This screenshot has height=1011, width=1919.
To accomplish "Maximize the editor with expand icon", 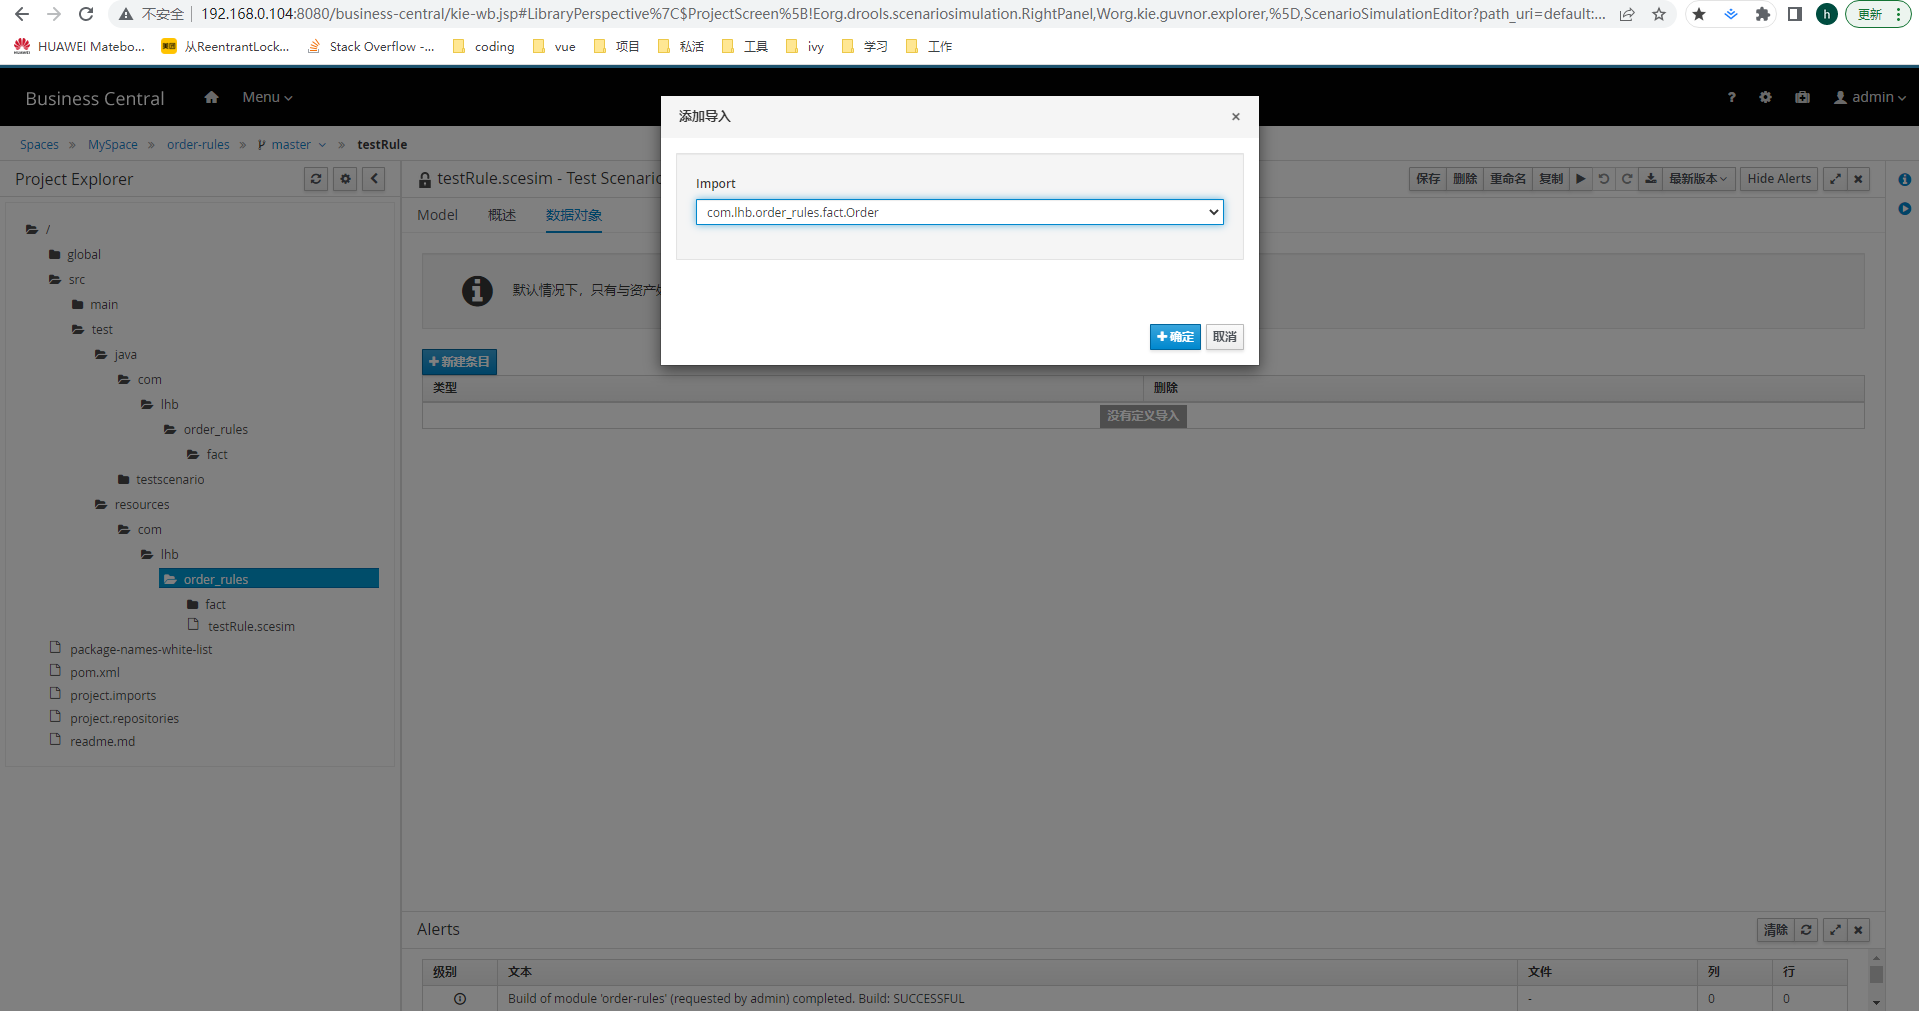I will tap(1835, 179).
